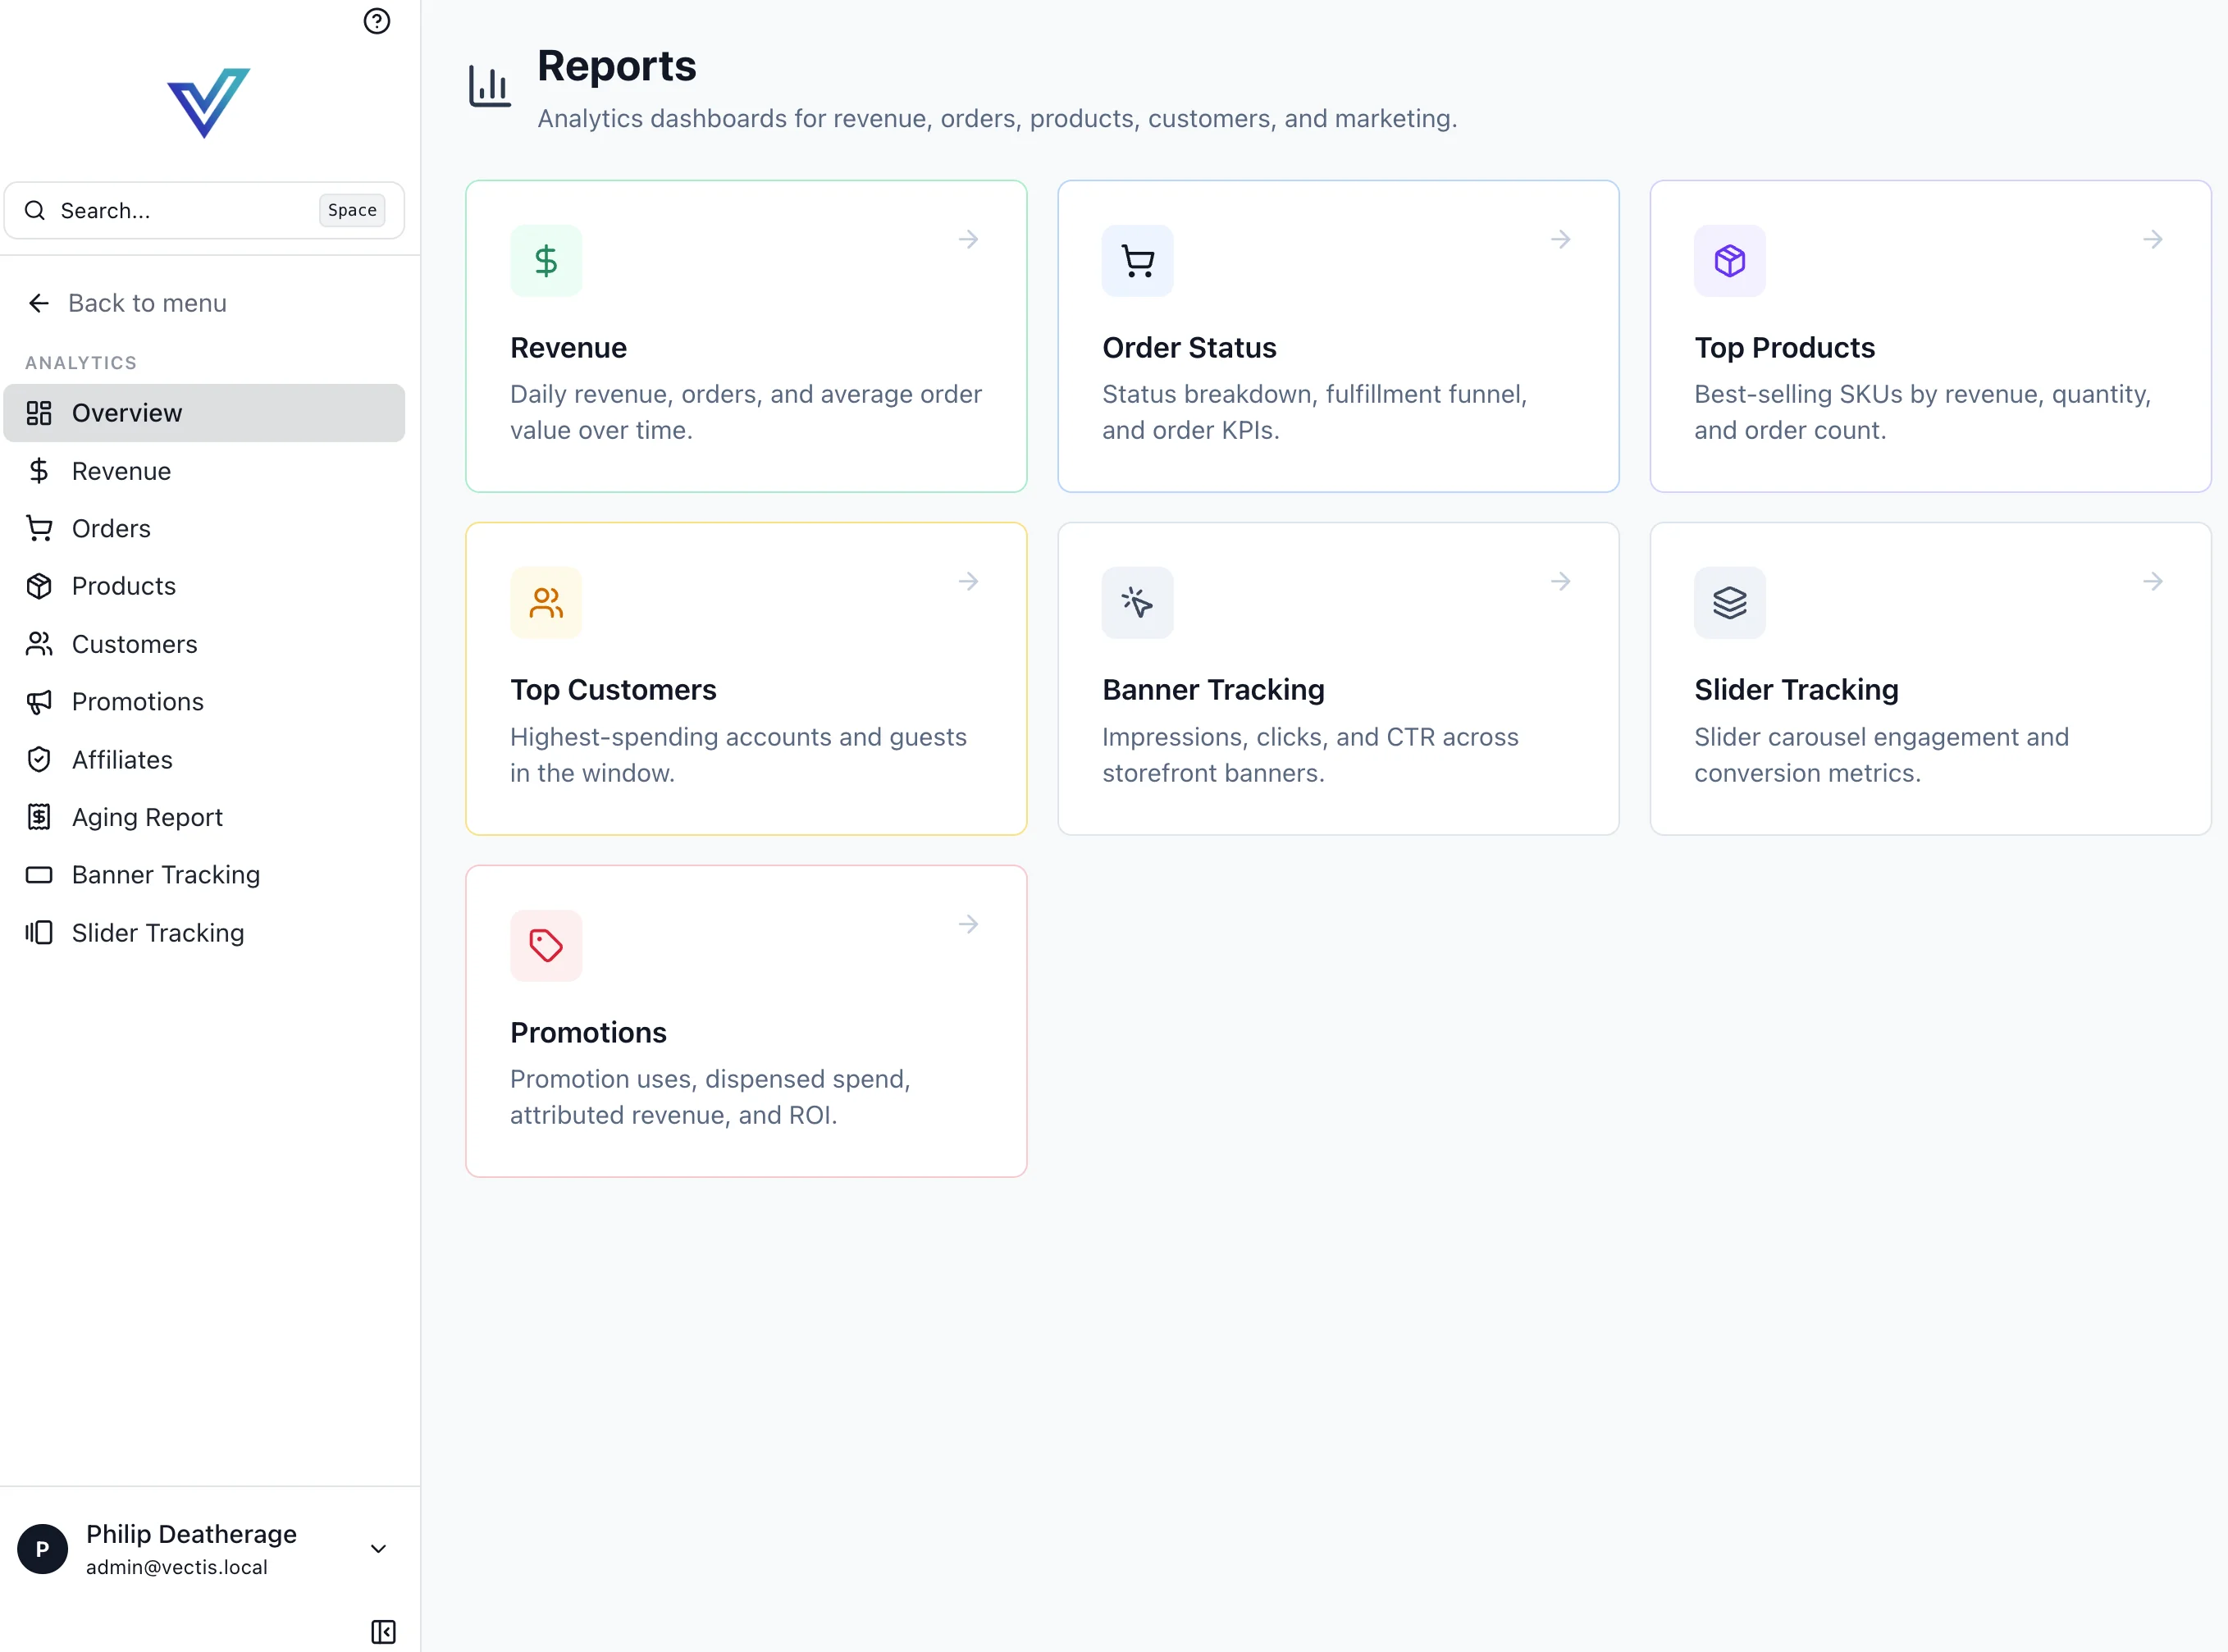This screenshot has width=2228, height=1652.
Task: Click the sidebar Affiliates shield icon
Action: tap(39, 760)
